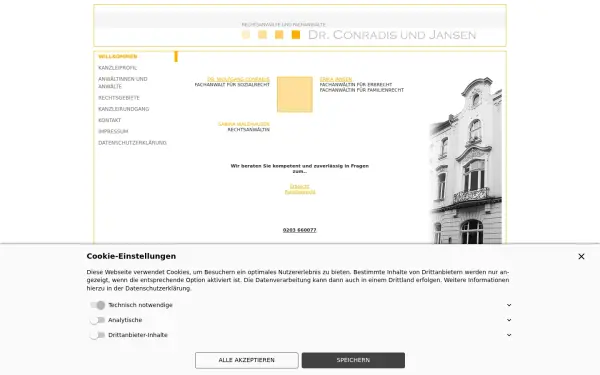The width and height of the screenshot is (600, 375).
Task: Follow the Familienrecht link
Action: pos(300,192)
